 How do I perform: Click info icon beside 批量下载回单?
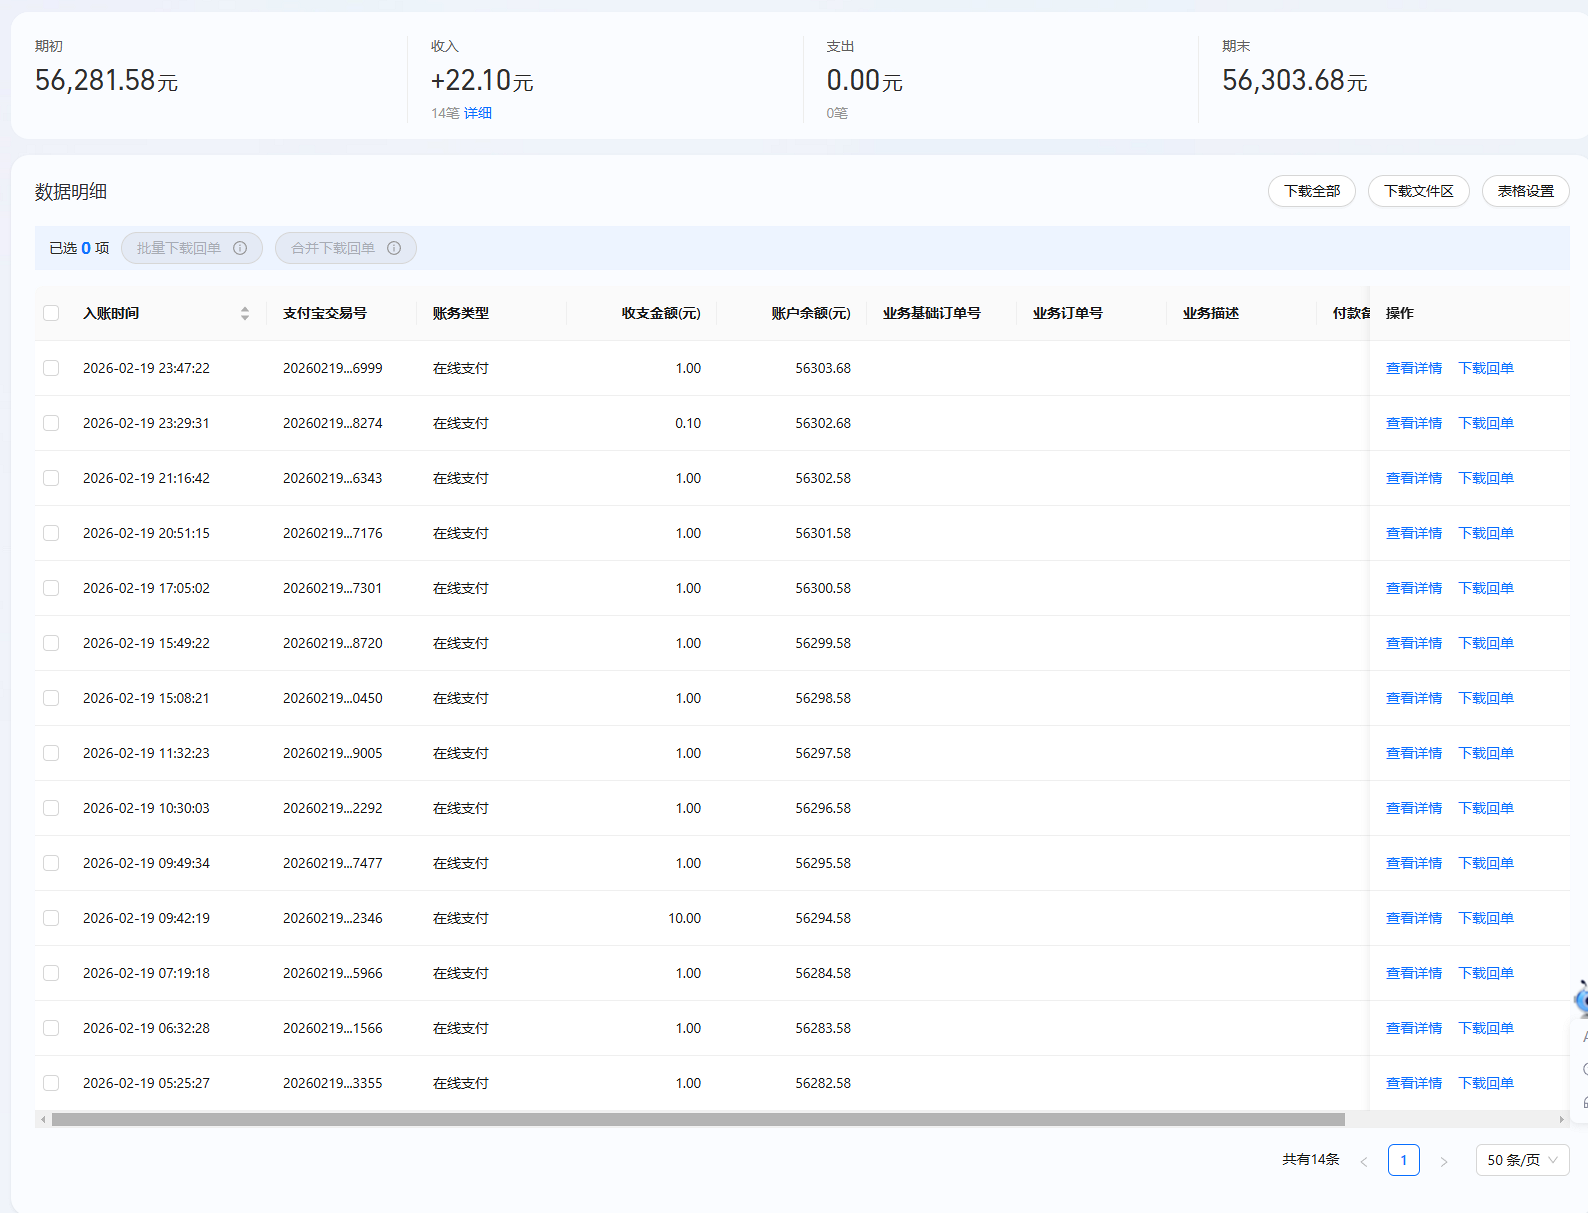click(x=240, y=248)
